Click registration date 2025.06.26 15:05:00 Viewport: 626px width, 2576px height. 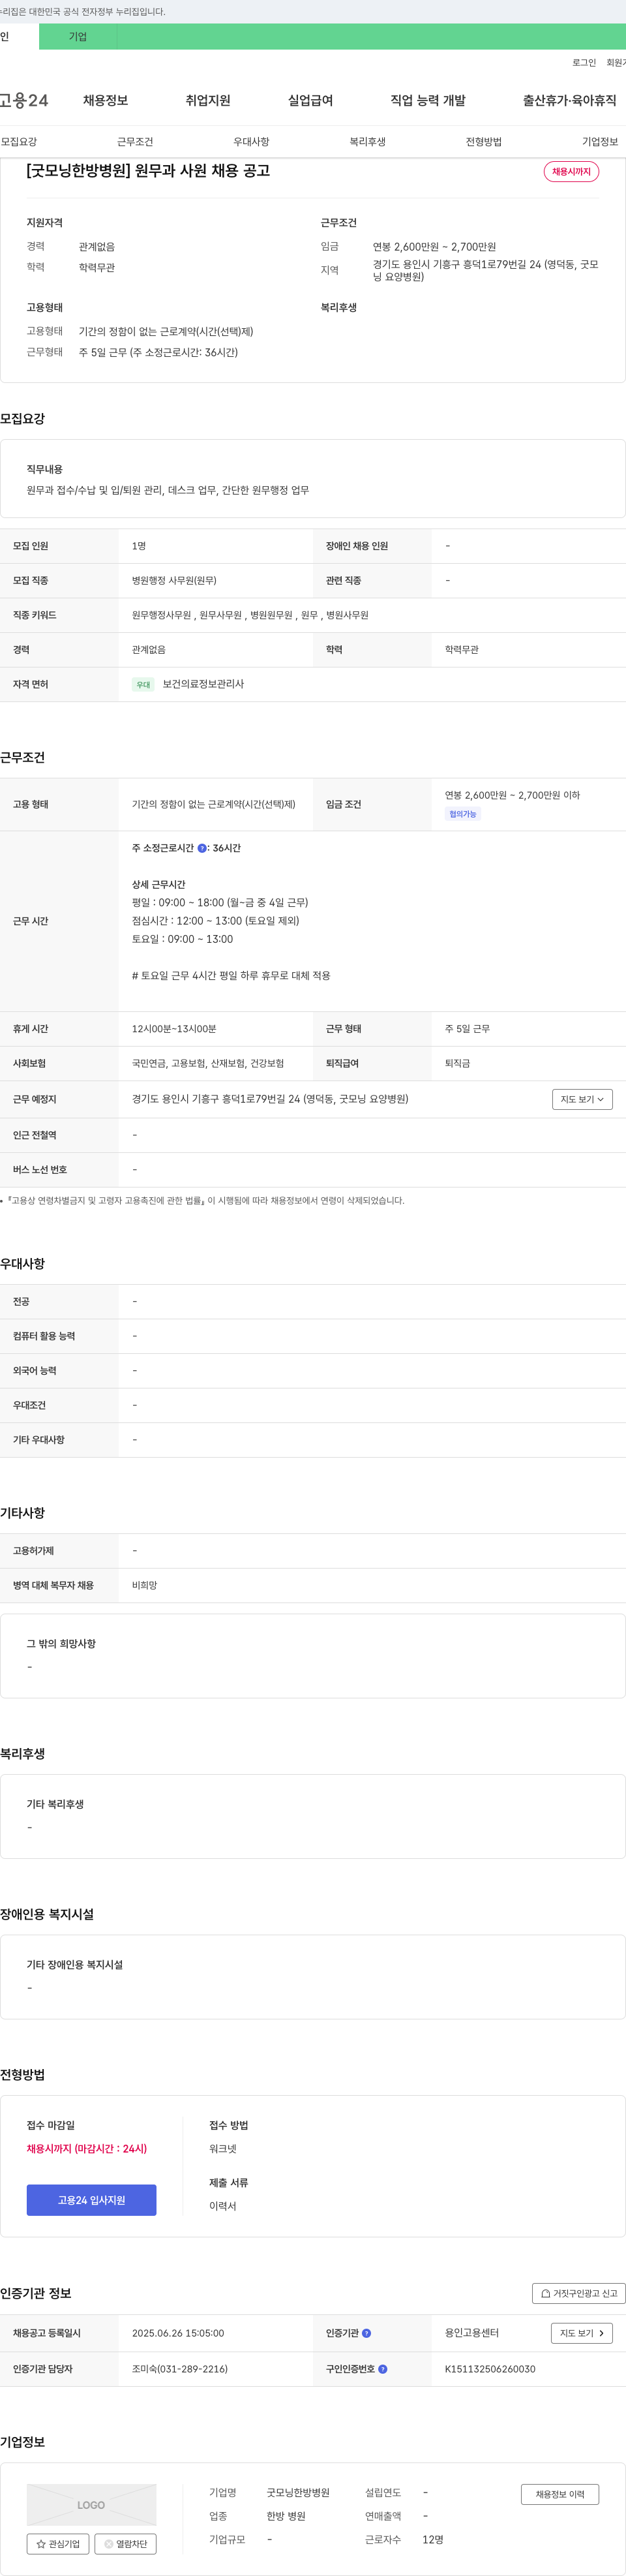pyautogui.click(x=178, y=2333)
